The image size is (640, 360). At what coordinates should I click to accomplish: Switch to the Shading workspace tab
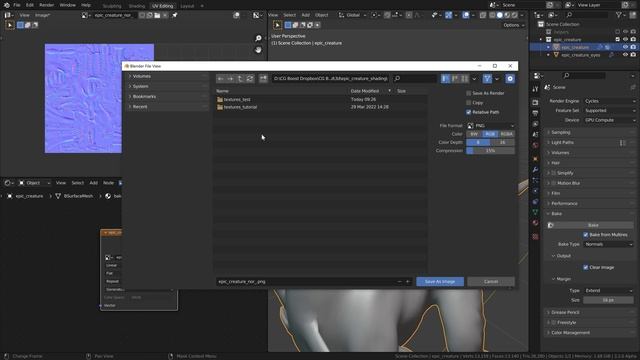coord(137,6)
